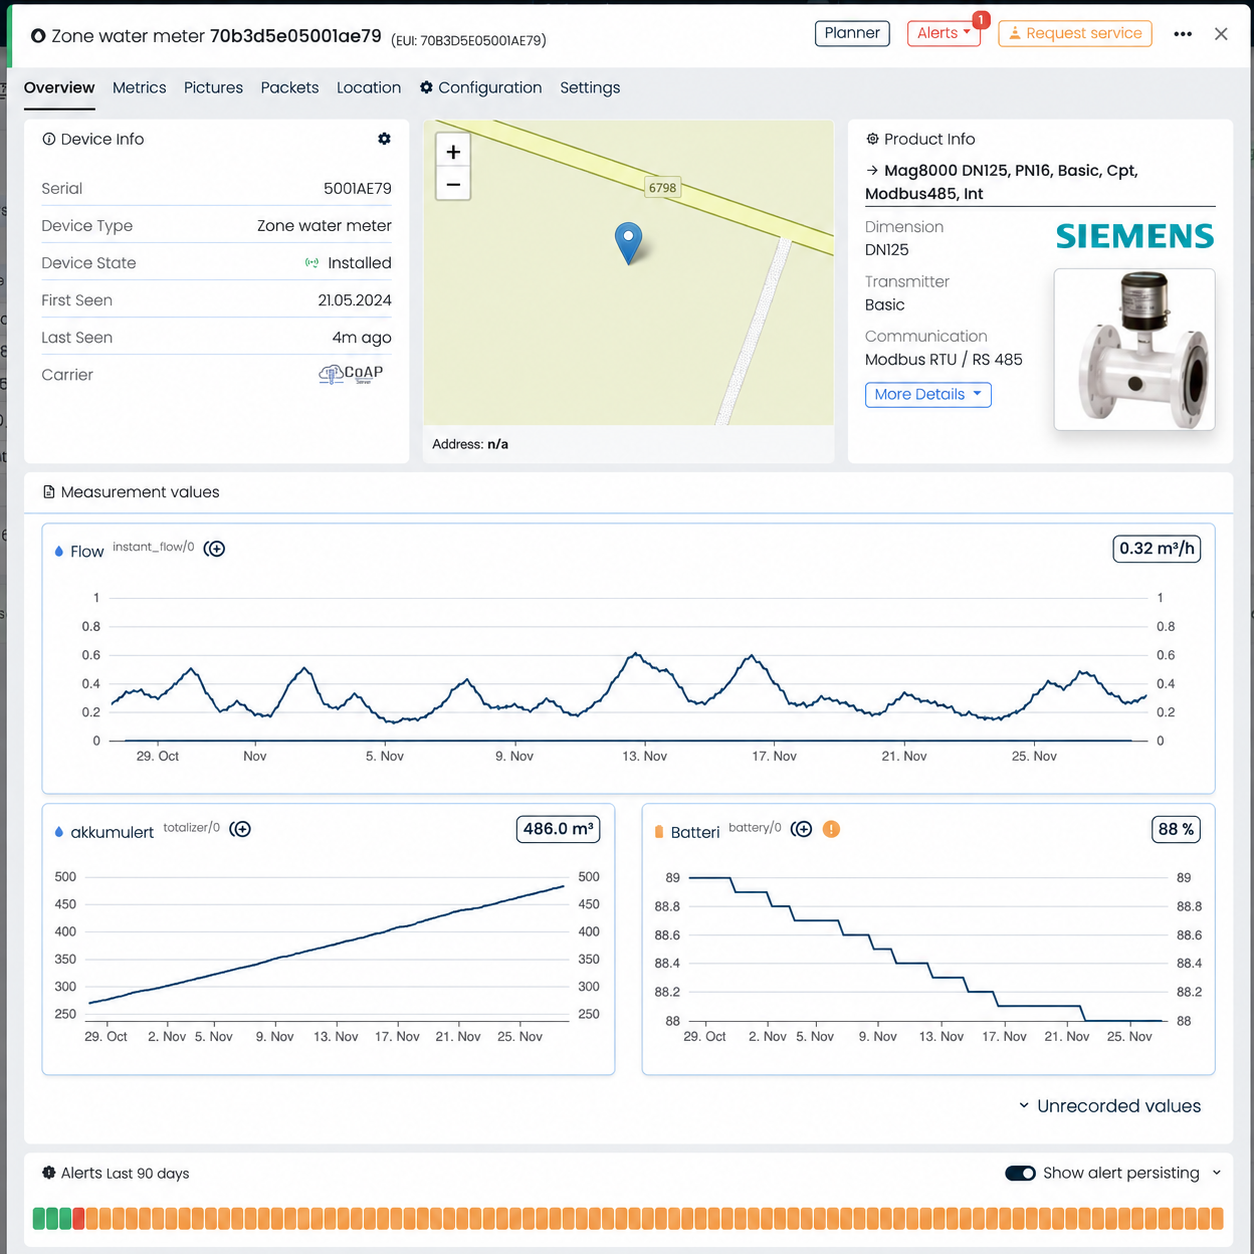This screenshot has width=1254, height=1254.
Task: Zoom out on the map
Action: click(x=453, y=184)
